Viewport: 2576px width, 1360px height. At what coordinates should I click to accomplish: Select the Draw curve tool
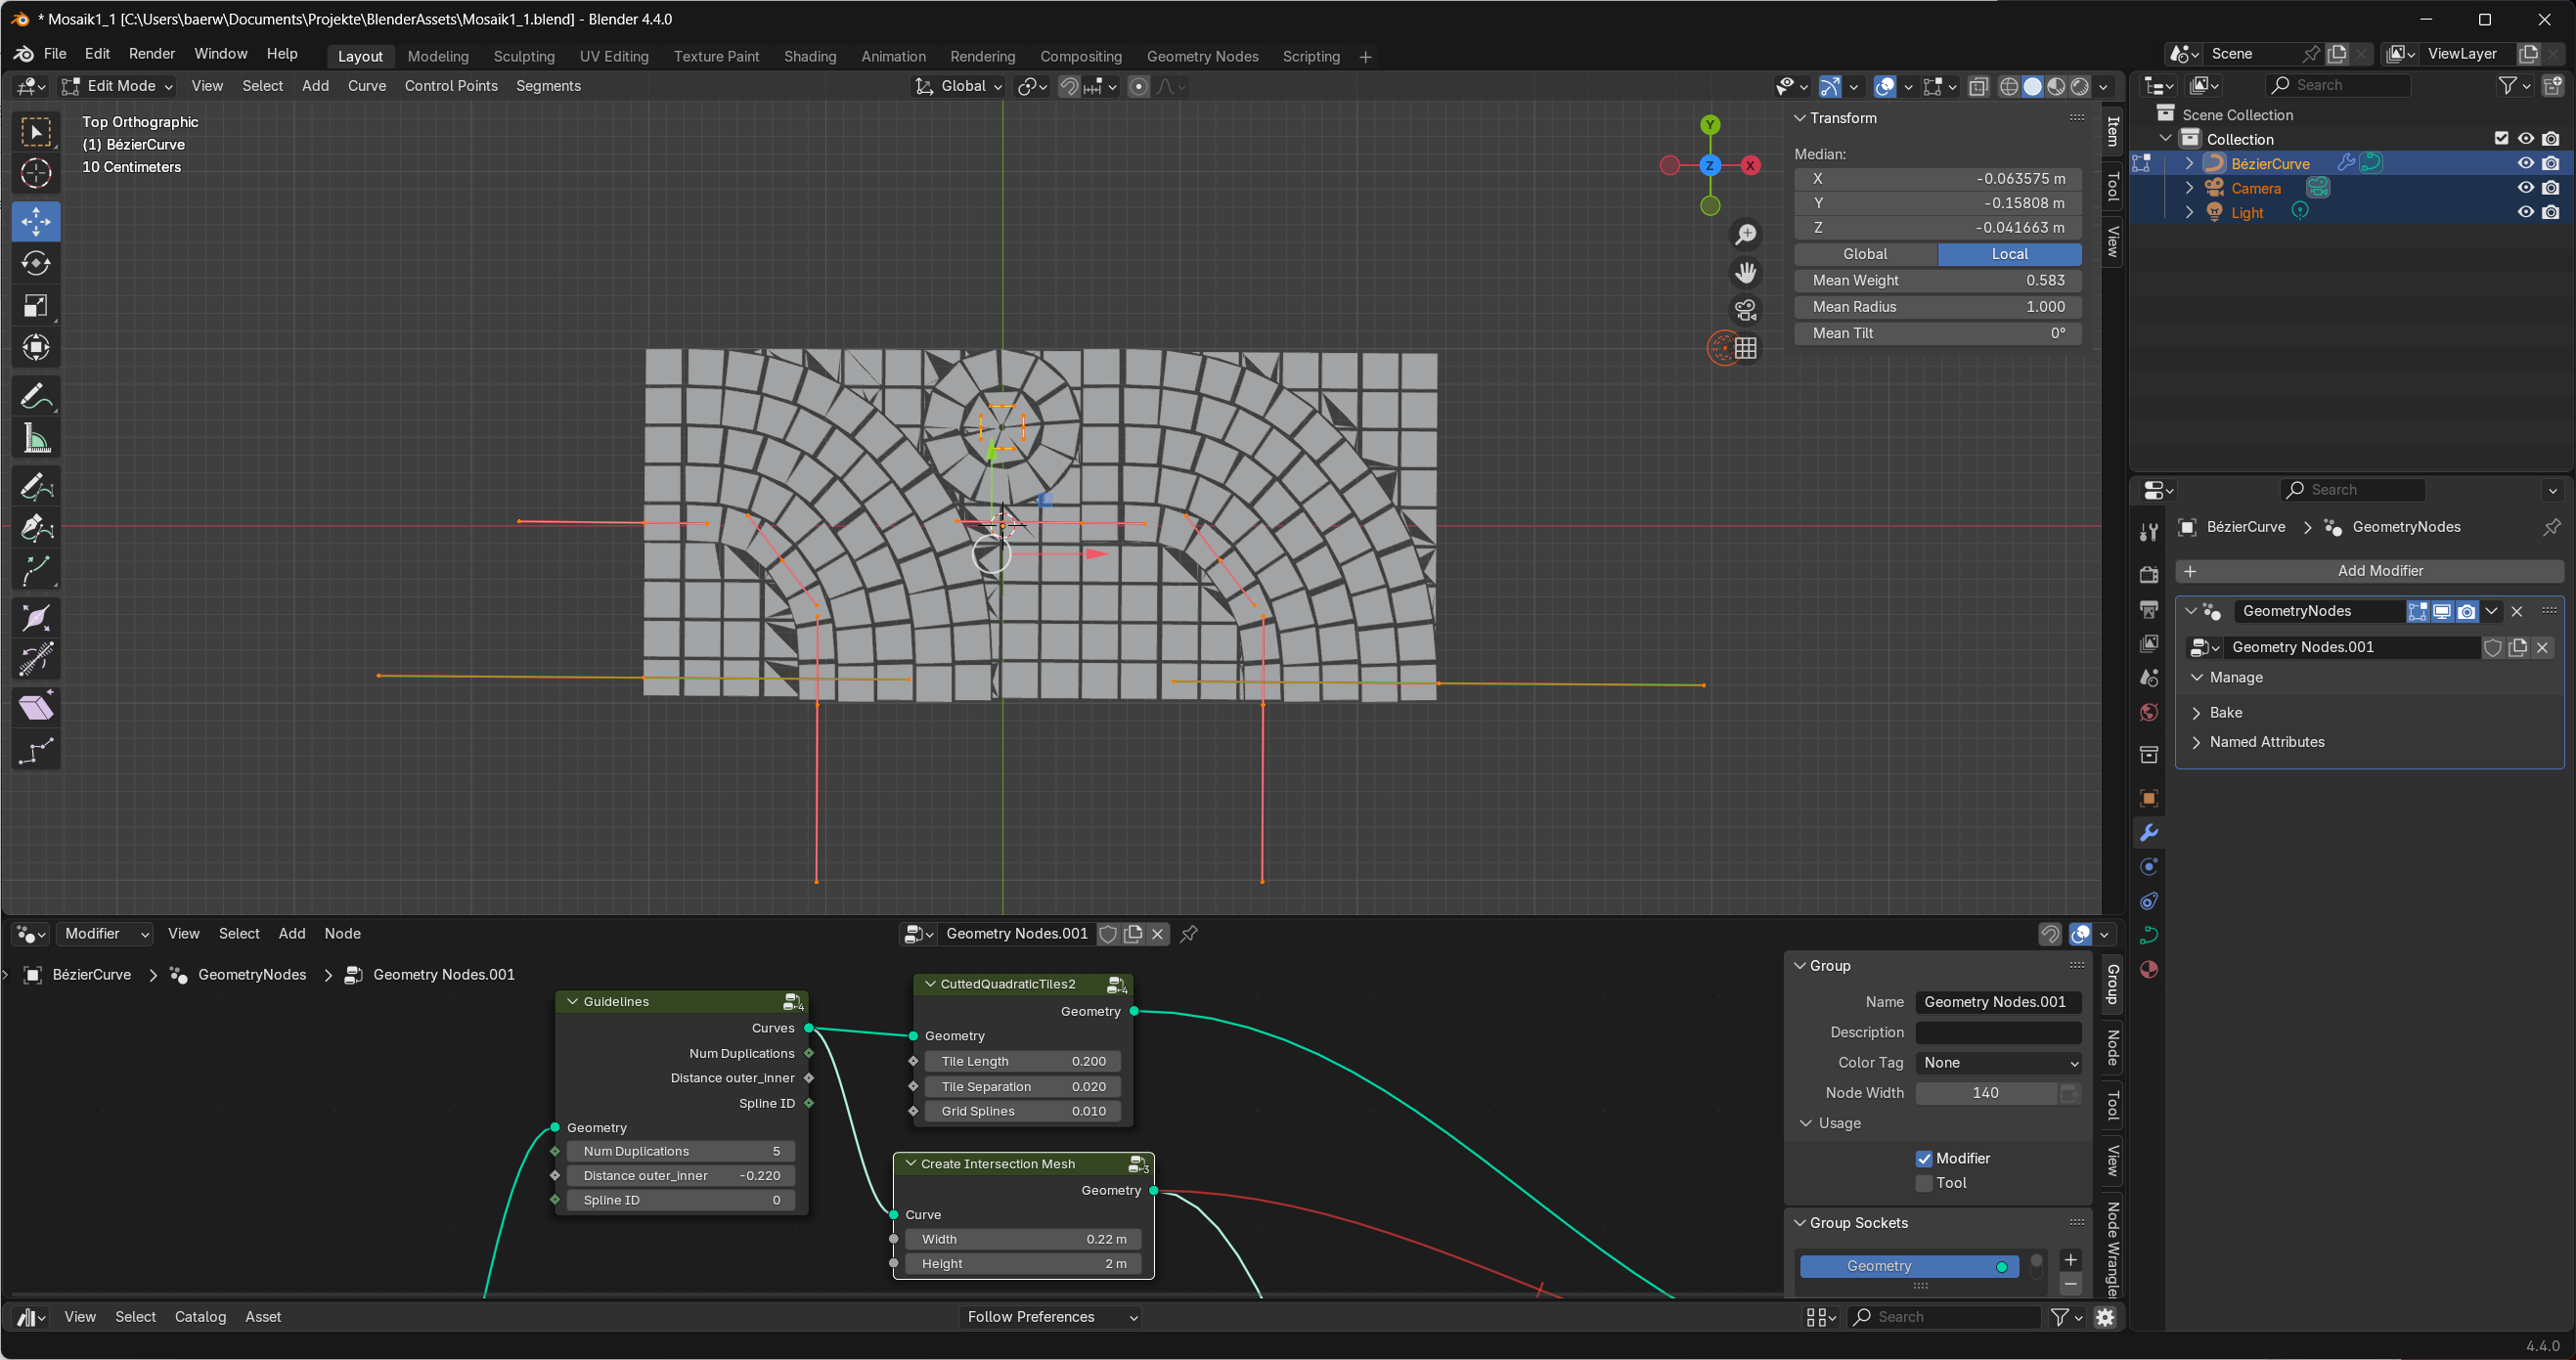pyautogui.click(x=36, y=486)
